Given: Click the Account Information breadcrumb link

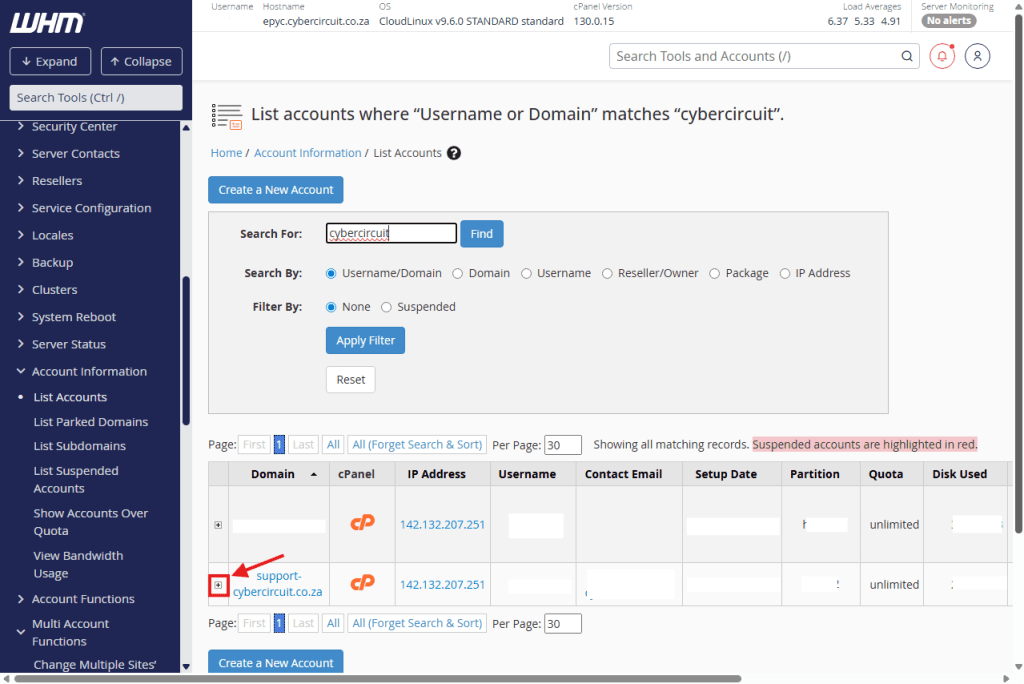Looking at the screenshot, I should (x=307, y=153).
